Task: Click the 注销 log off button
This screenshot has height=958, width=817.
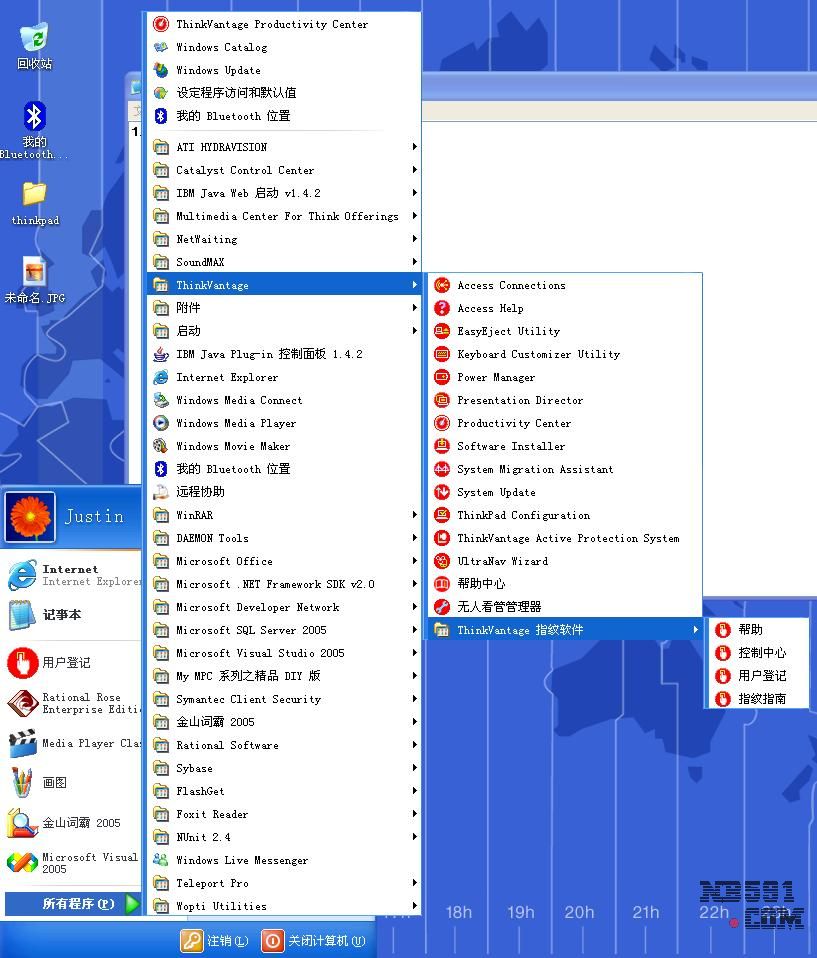Action: coord(214,941)
